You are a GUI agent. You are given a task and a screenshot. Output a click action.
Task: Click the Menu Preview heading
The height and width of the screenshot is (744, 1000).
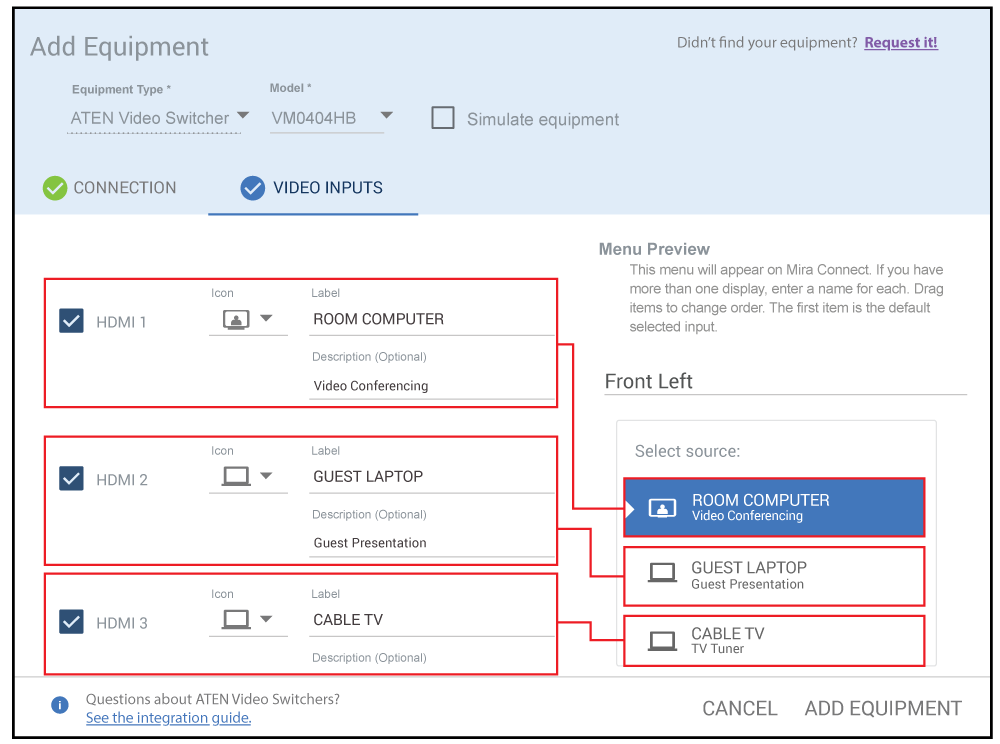[654, 249]
